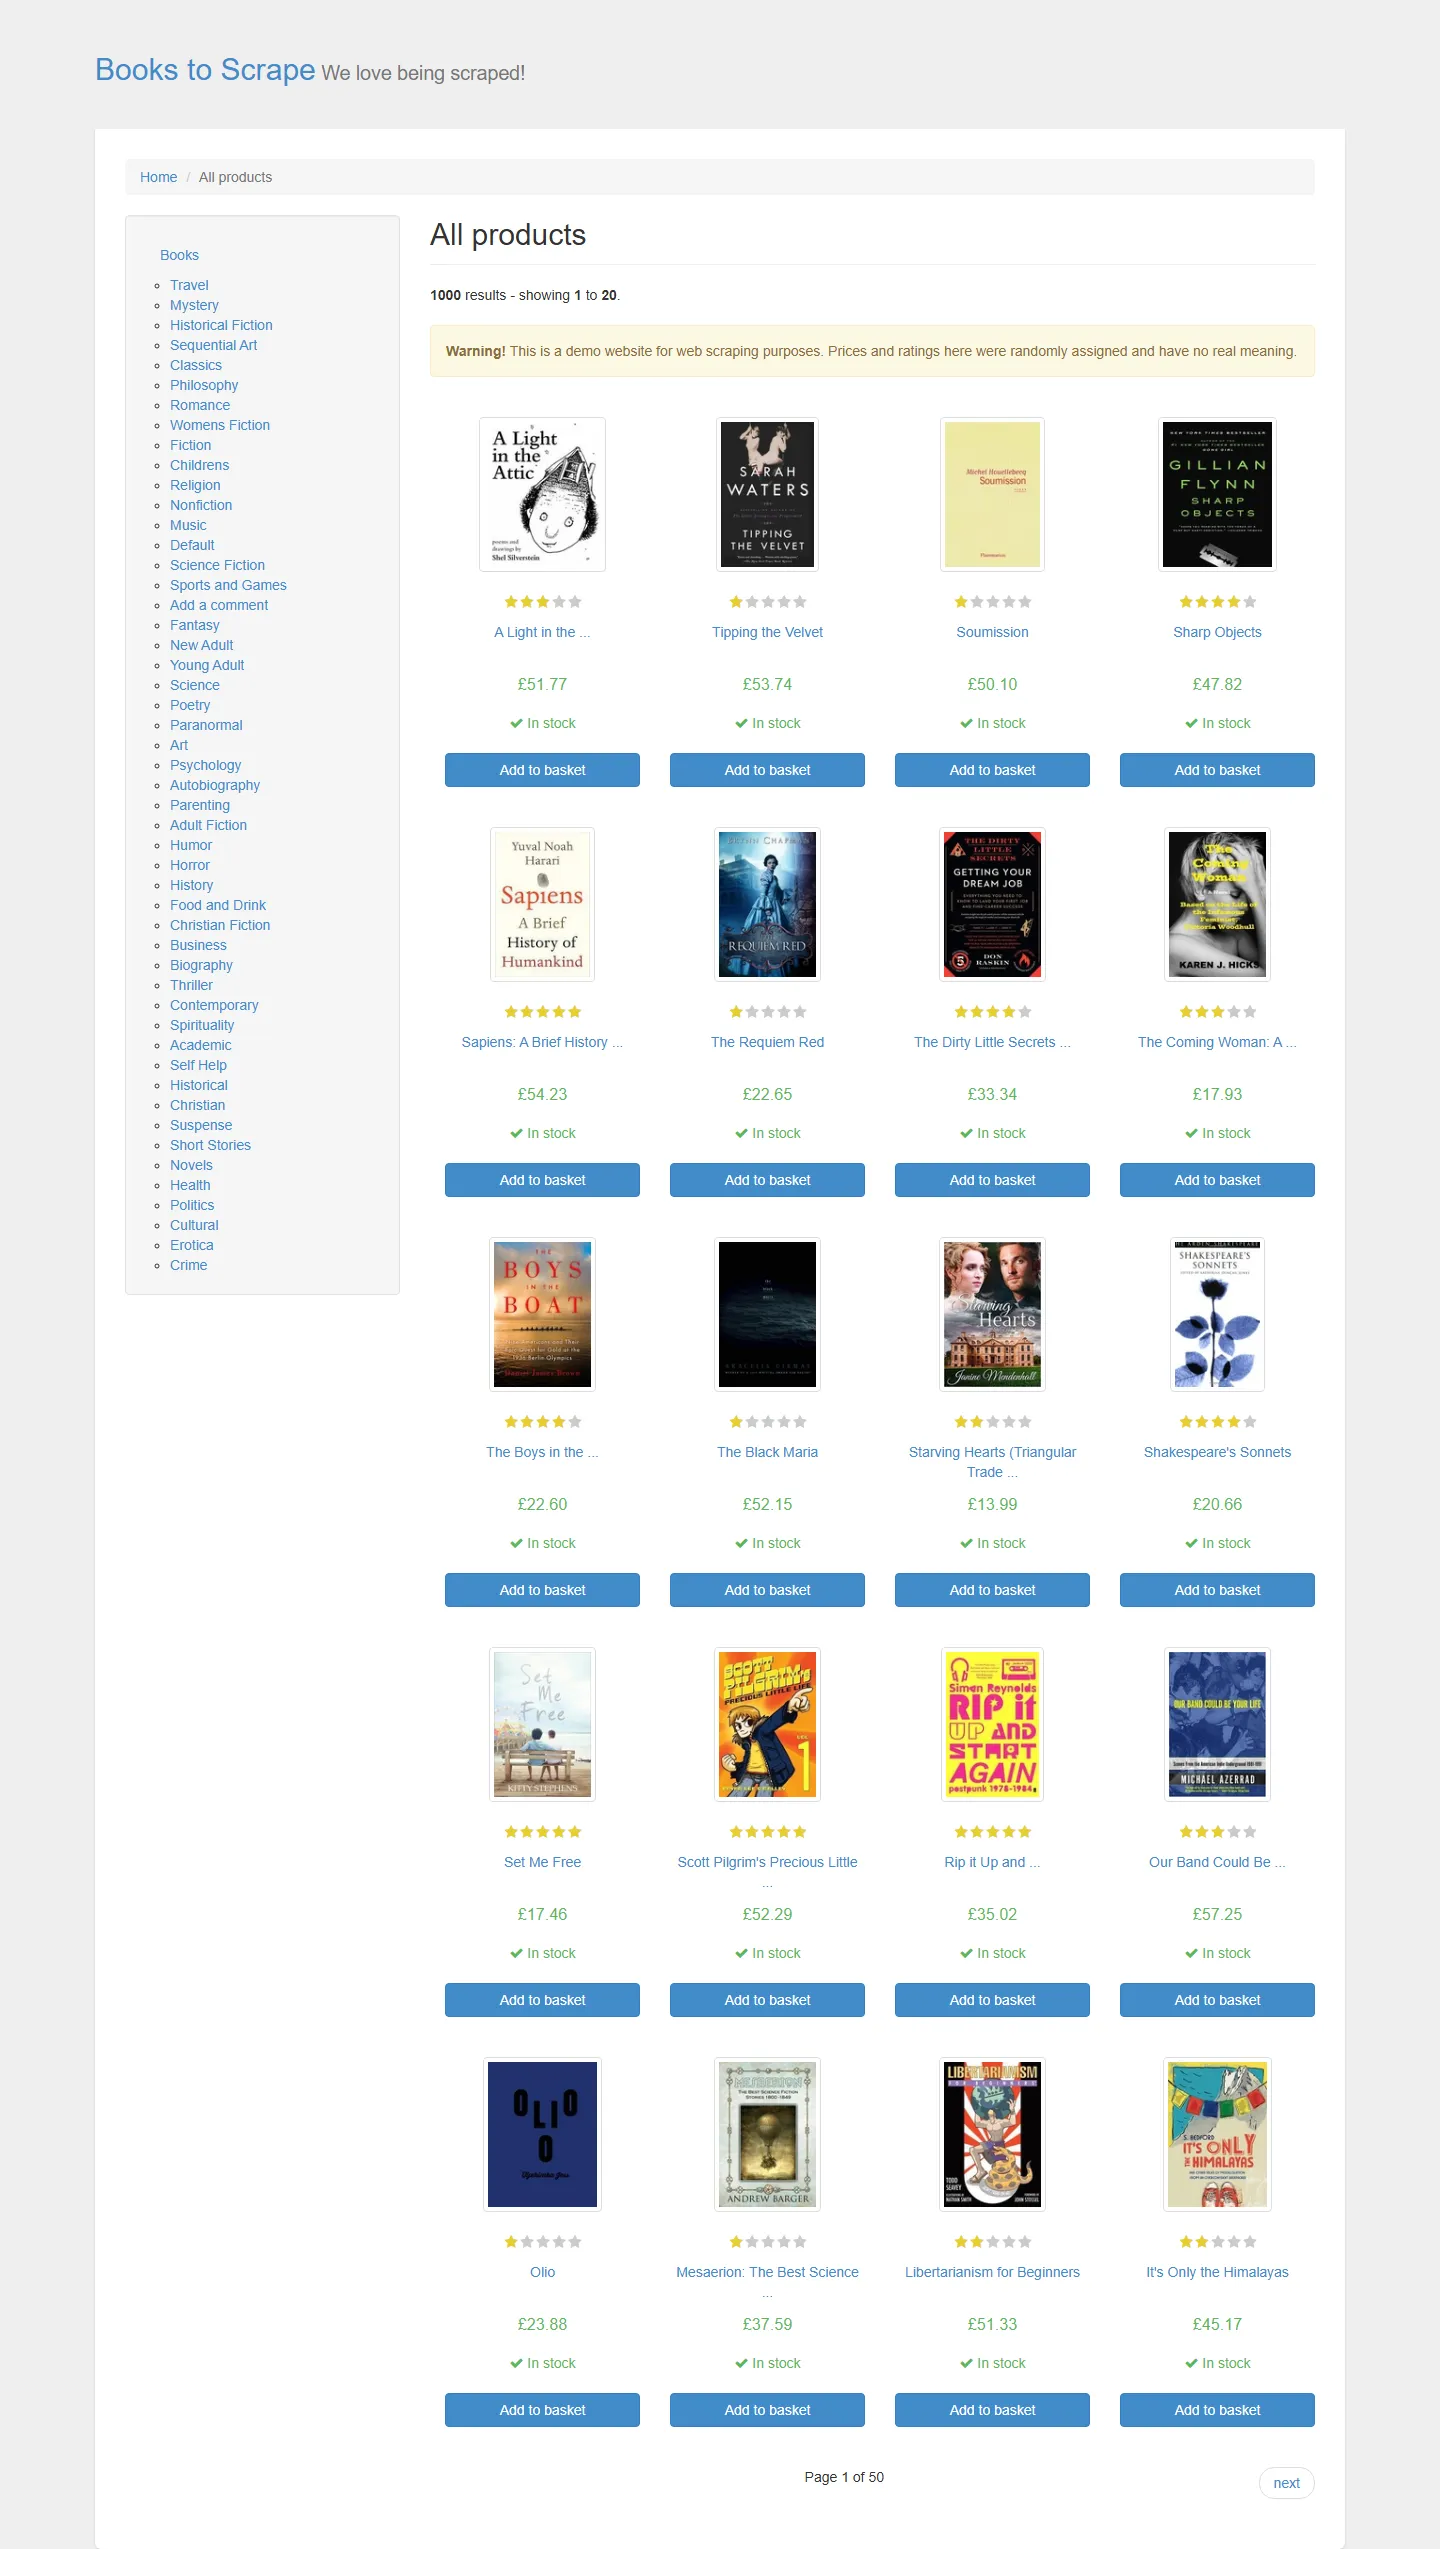Select the Libertarianism for Beginners cover image
1440x2549 pixels.
pyautogui.click(x=992, y=2134)
